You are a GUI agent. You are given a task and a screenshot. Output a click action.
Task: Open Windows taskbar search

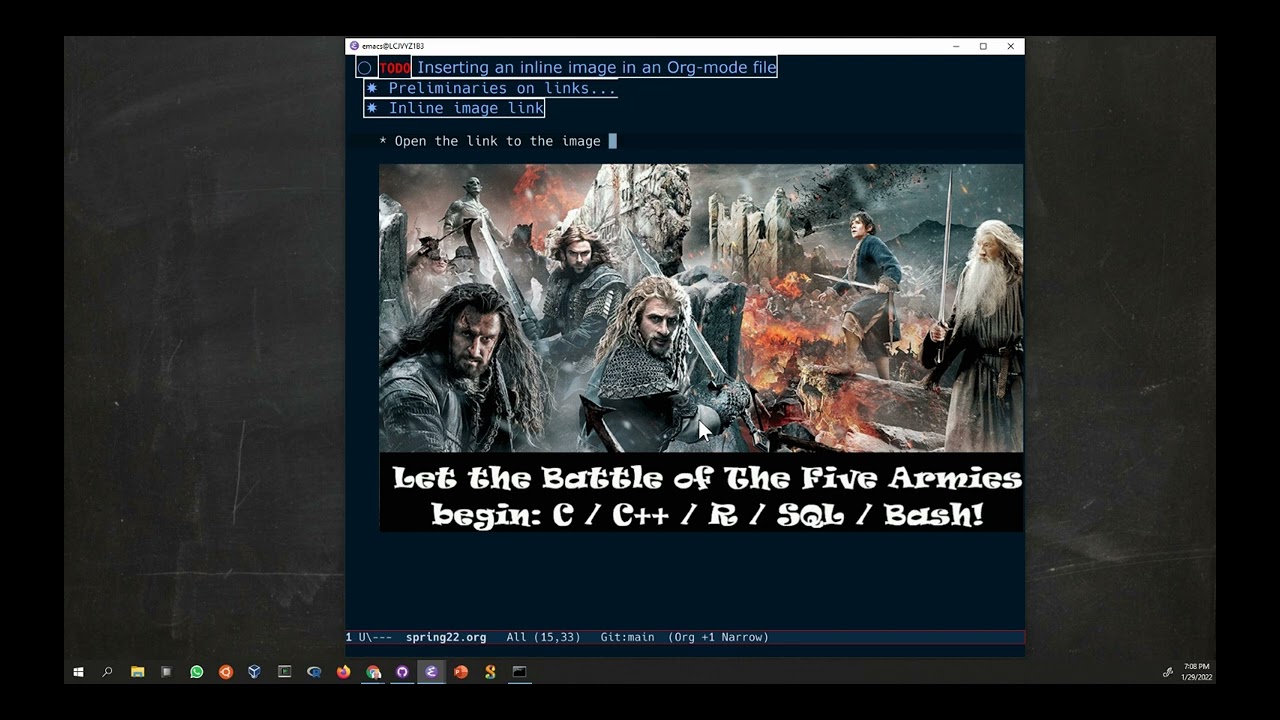107,672
